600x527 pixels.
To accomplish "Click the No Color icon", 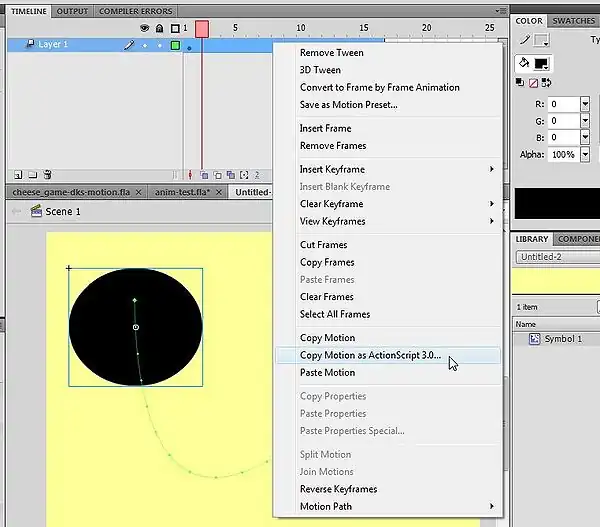I will click(x=533, y=82).
